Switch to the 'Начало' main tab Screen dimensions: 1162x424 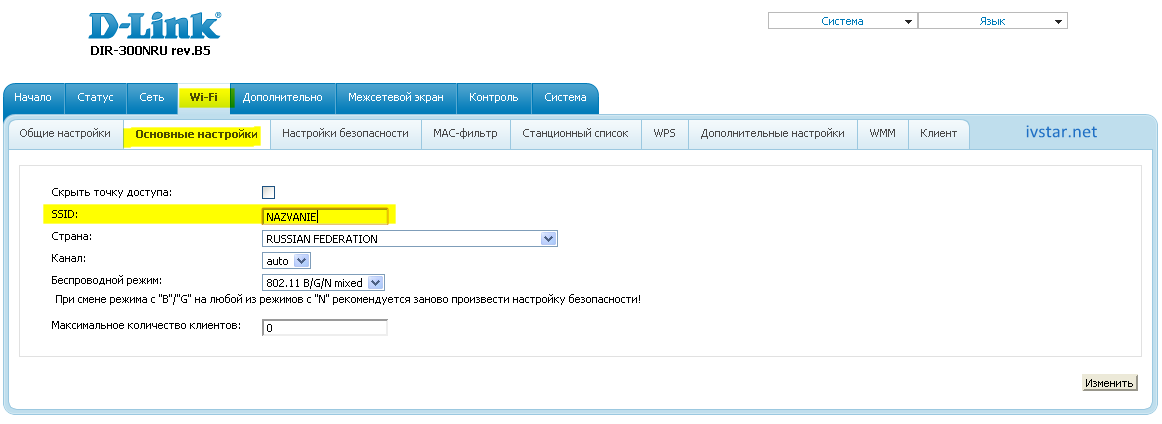(33, 97)
